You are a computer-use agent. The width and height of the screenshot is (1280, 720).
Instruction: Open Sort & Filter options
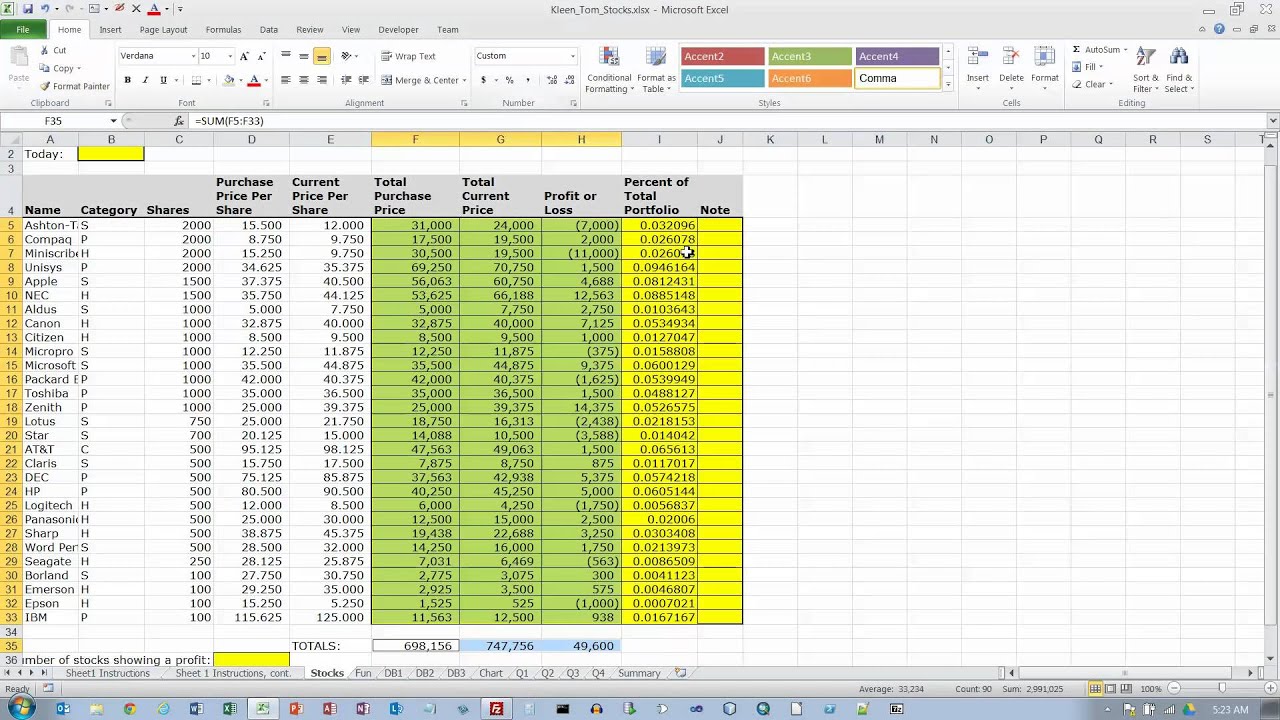pos(1146,71)
